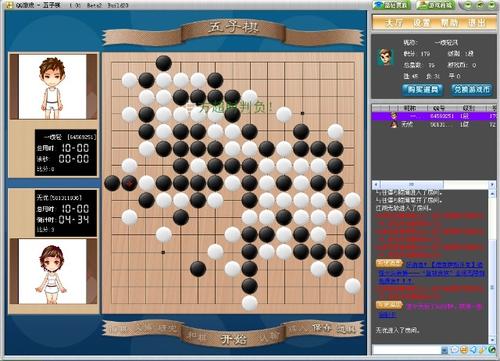This screenshot has width=500, height=361.
Task: Click the 04-34 countdown timer
Action: pos(74,220)
